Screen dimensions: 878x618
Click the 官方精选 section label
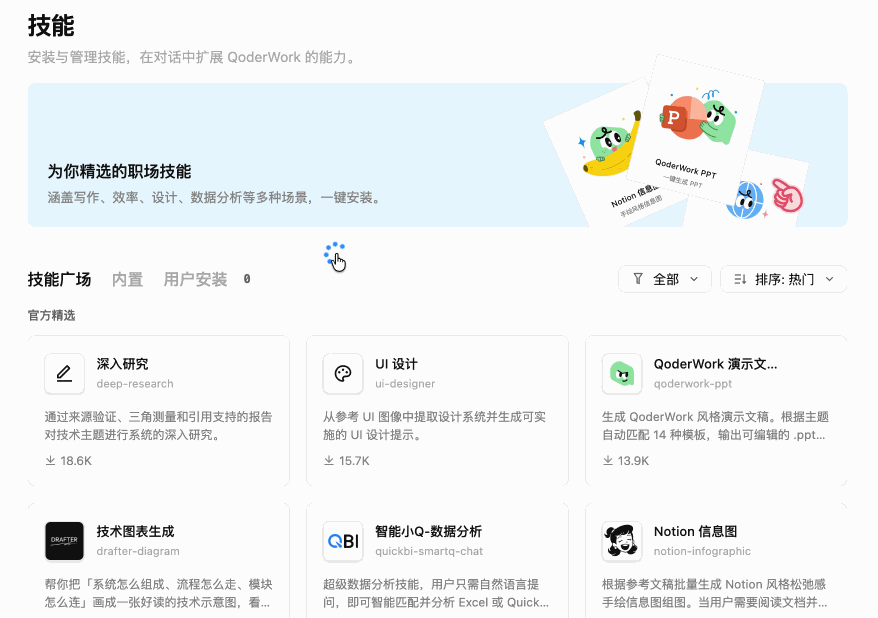(52, 315)
